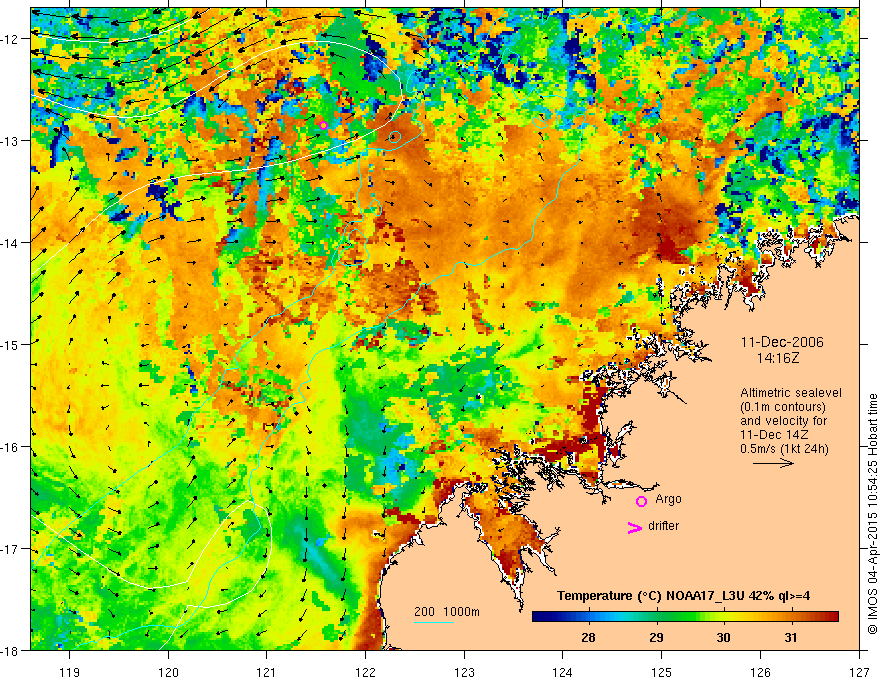Click the '31' value on the color bar
This screenshot has height=680, width=880.
click(x=791, y=637)
